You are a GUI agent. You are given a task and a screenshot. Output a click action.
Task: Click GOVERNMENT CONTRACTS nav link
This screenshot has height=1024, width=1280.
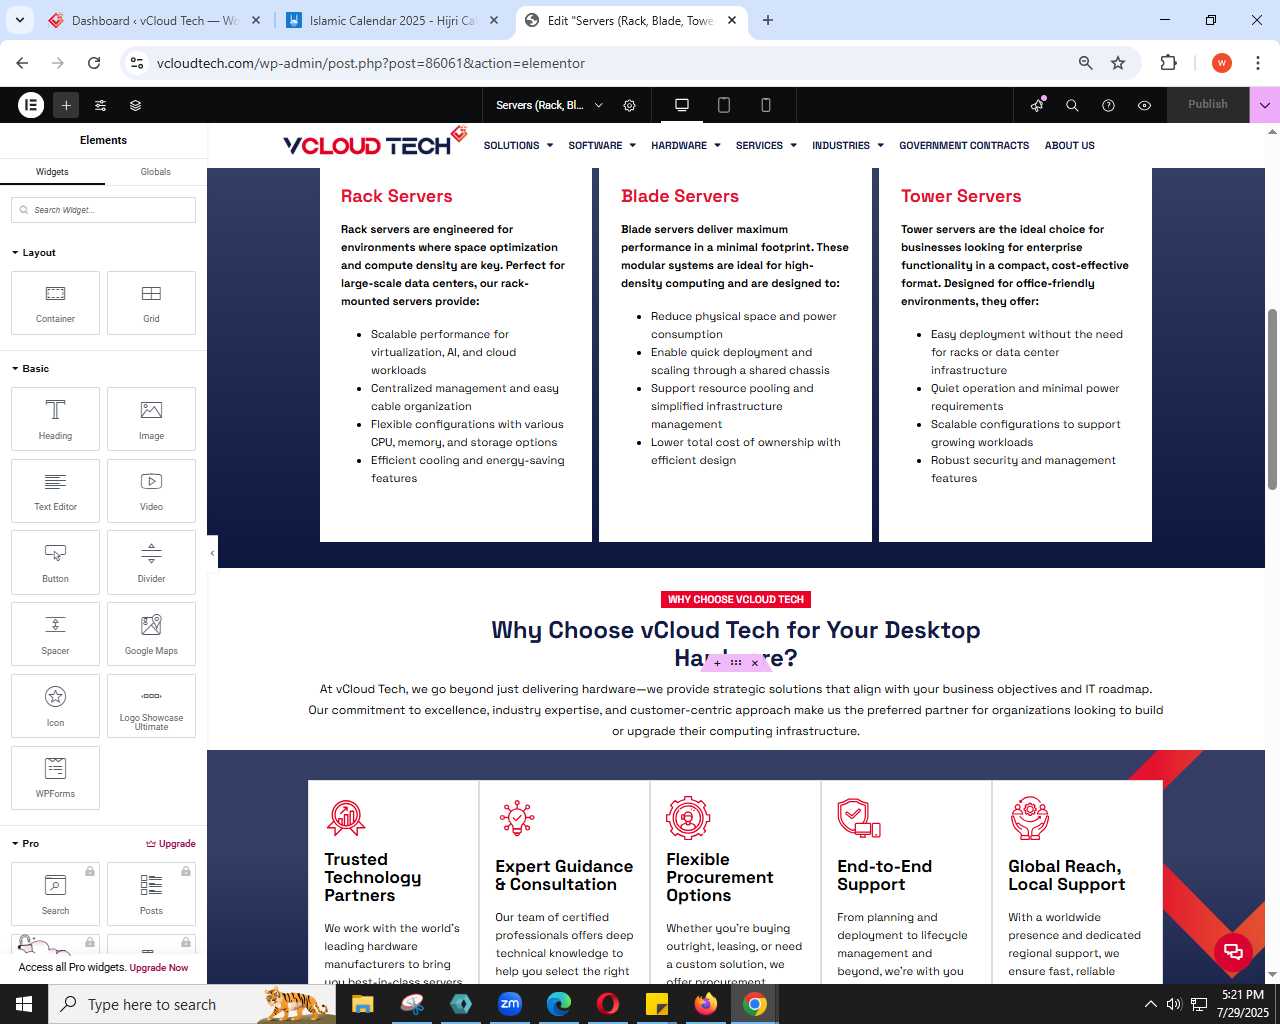coord(964,146)
